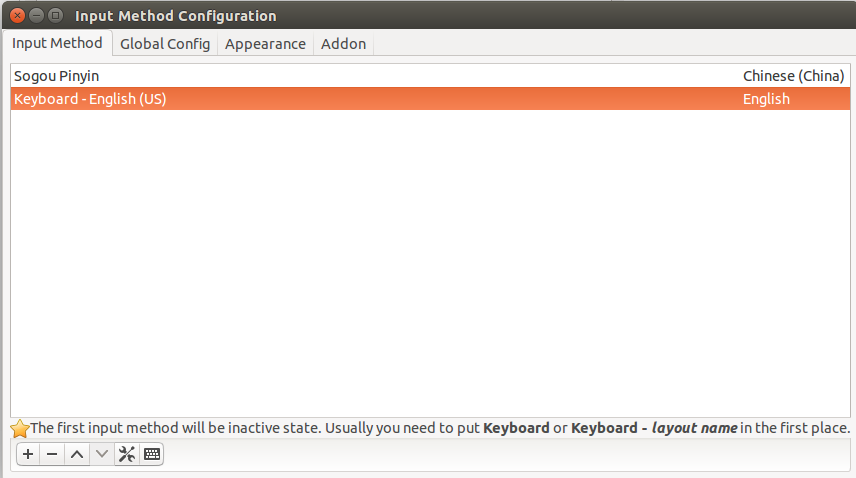
Task: Click empty area of input method list
Action: click(430, 262)
